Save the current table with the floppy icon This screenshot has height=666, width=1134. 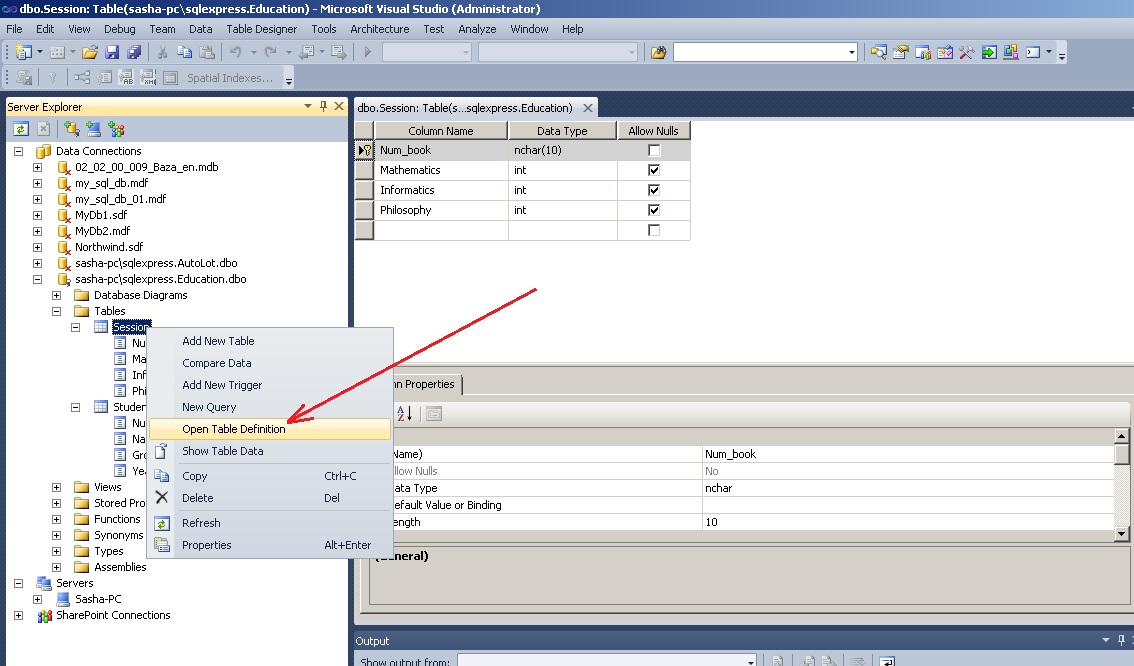112,52
